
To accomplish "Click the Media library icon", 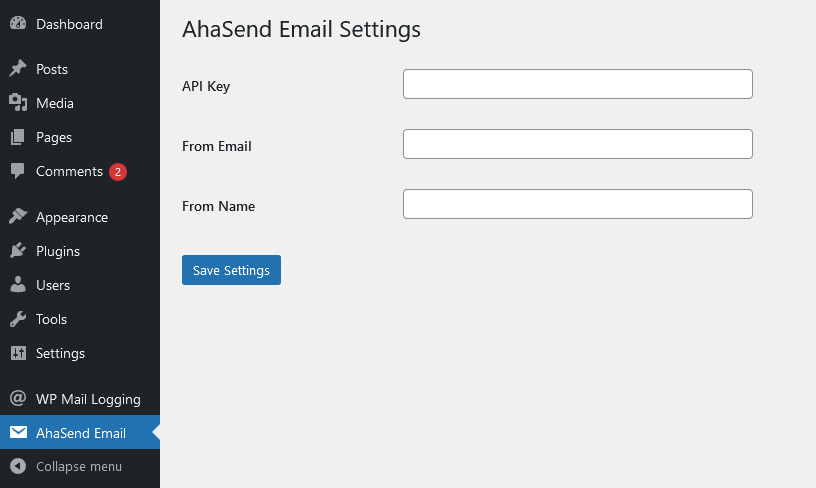I will click(x=18, y=102).
